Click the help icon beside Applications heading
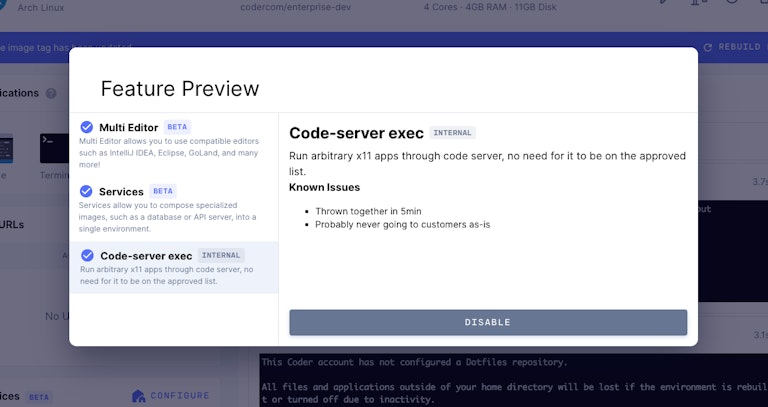 pos(51,93)
